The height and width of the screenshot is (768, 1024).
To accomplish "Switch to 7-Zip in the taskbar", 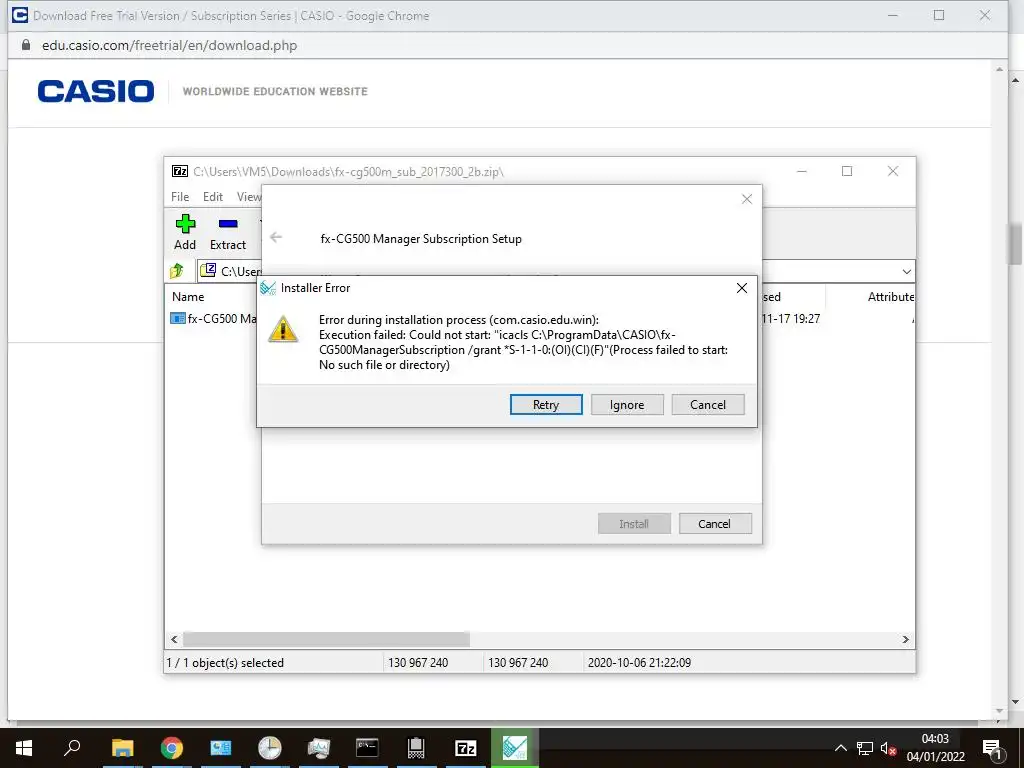I will coord(465,747).
